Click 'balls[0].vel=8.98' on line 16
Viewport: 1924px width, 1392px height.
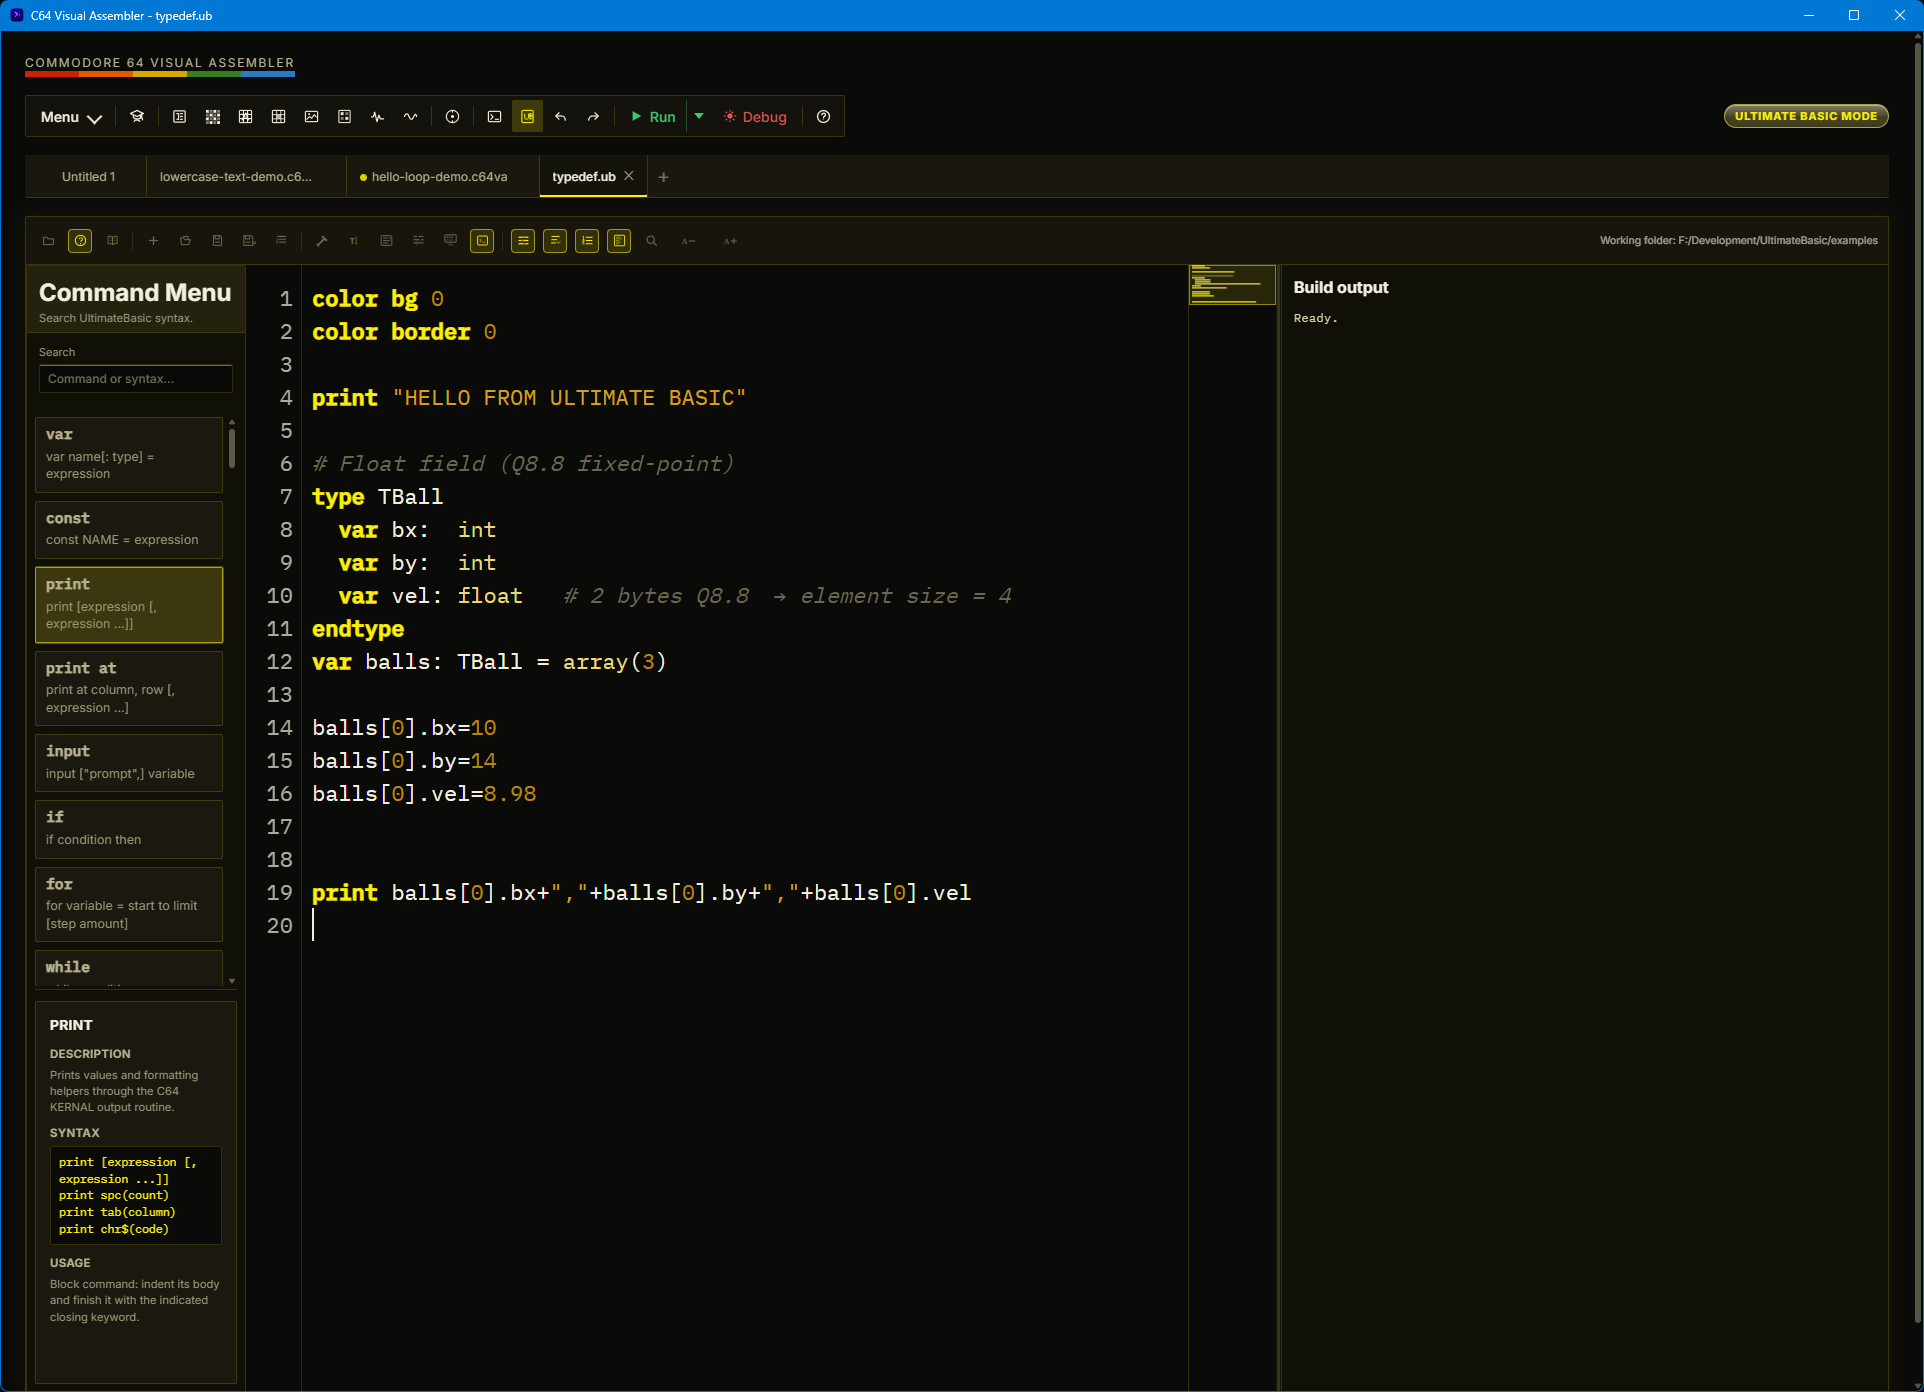point(424,794)
